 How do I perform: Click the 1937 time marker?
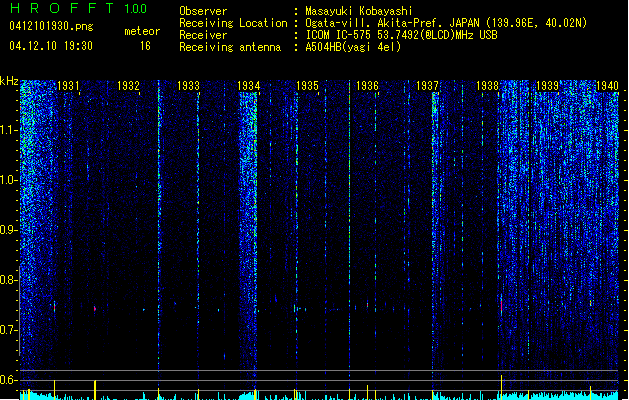[427, 86]
